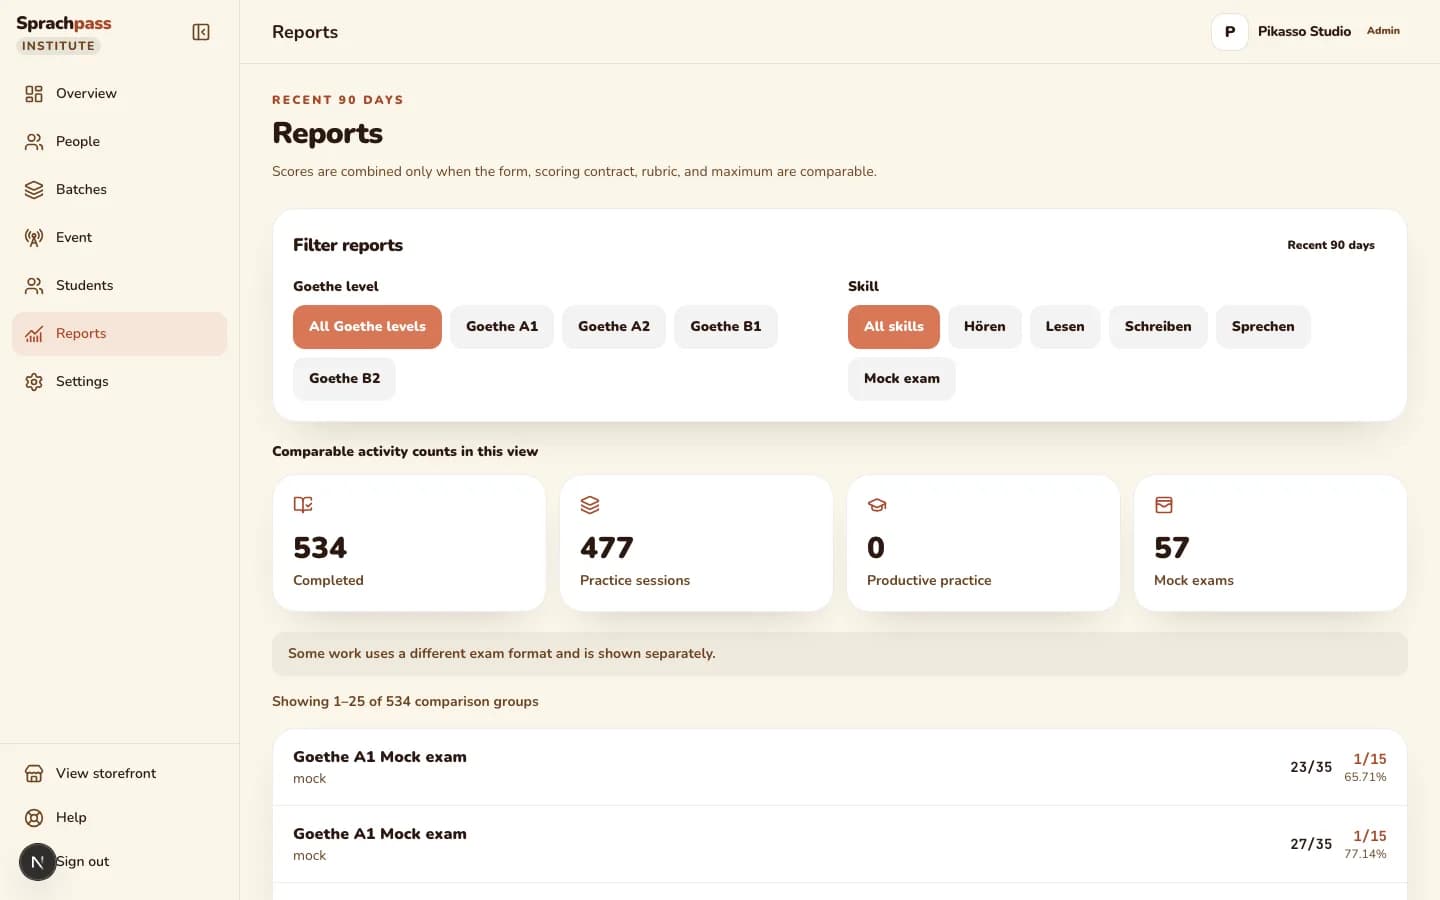Click the N avatar circle

pyautogui.click(x=38, y=862)
